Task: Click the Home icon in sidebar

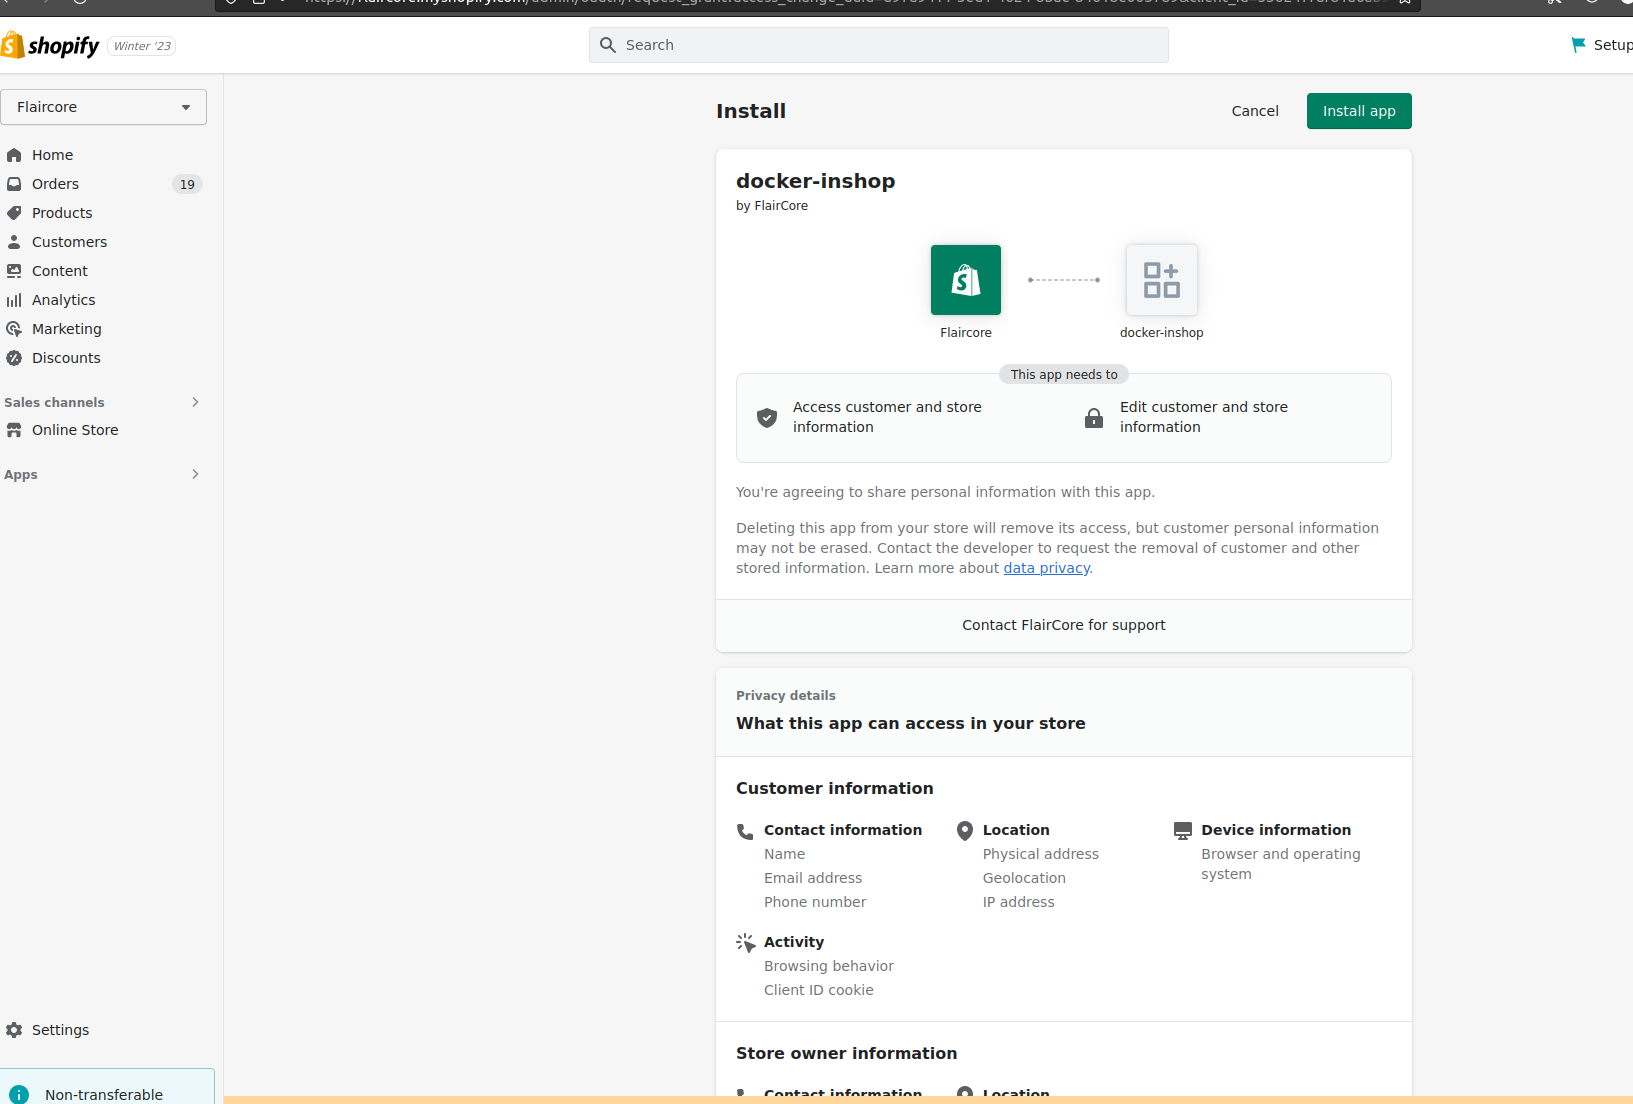Action: click(x=14, y=155)
